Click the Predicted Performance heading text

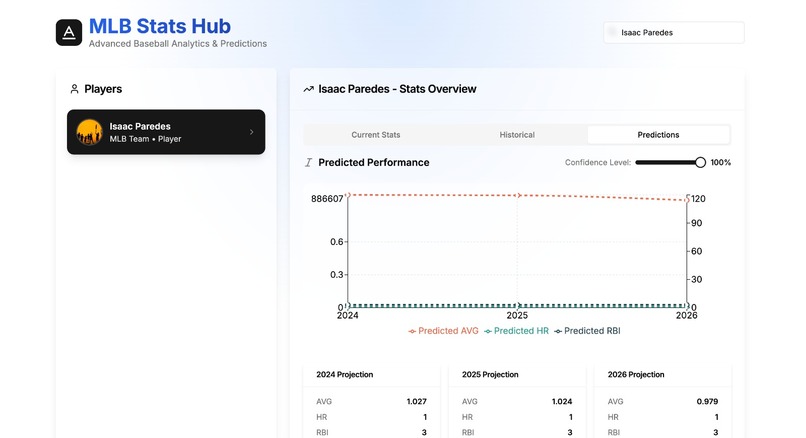pyautogui.click(x=374, y=162)
